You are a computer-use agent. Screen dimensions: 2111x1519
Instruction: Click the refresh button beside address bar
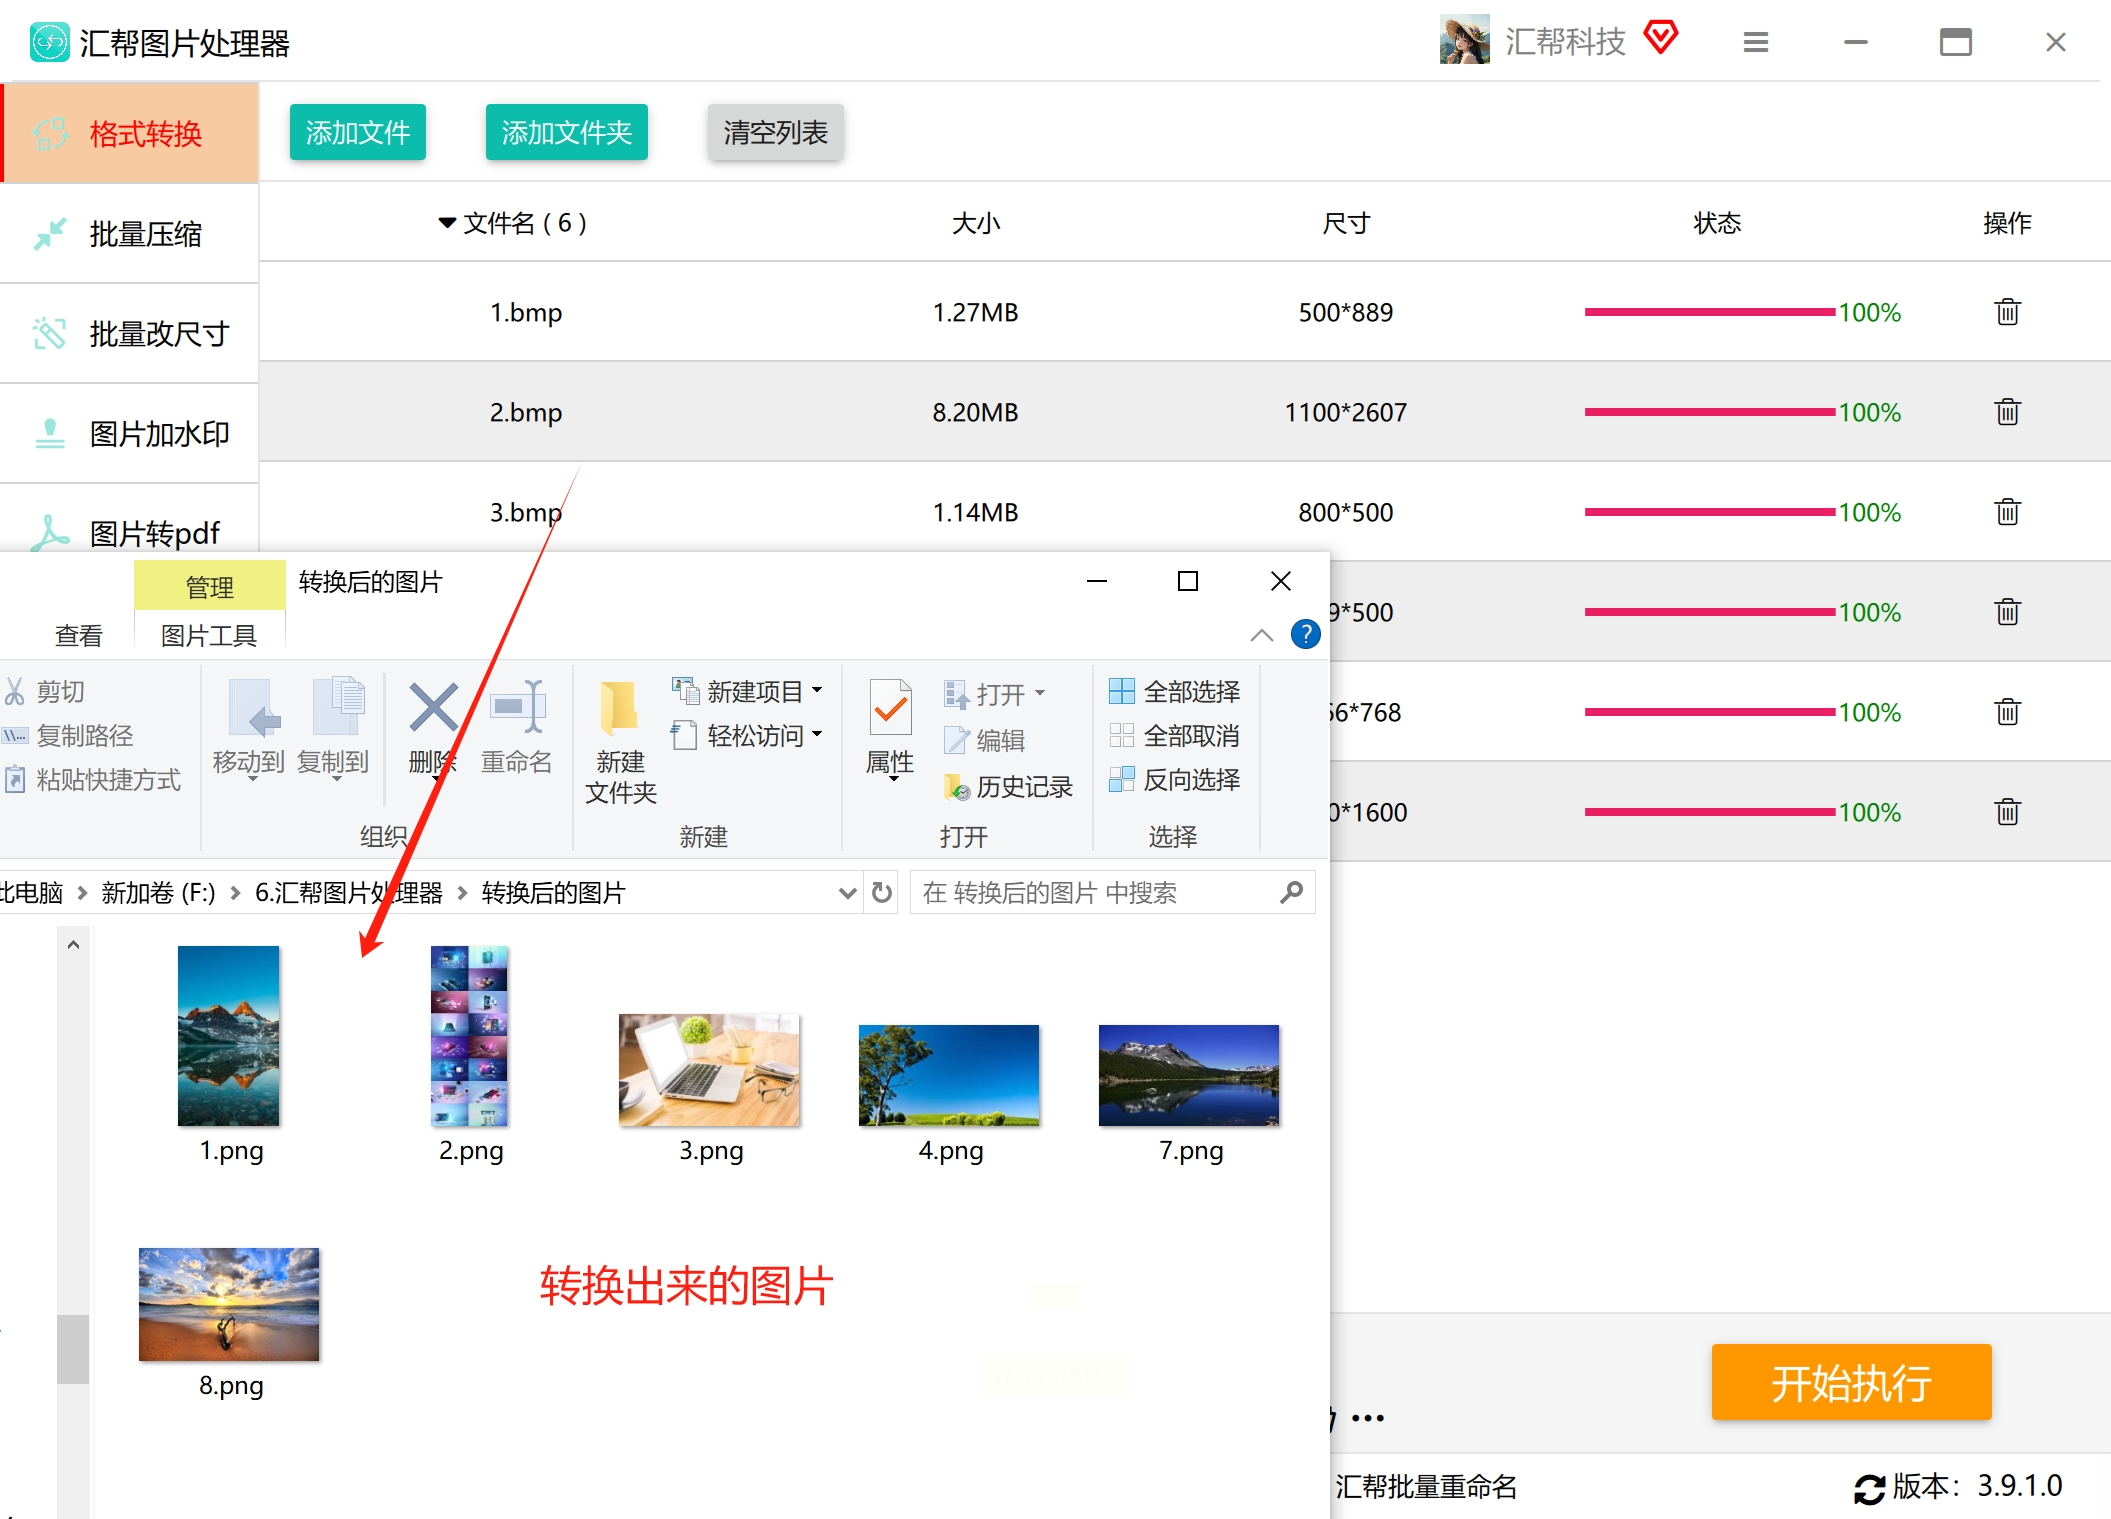pyautogui.click(x=881, y=892)
